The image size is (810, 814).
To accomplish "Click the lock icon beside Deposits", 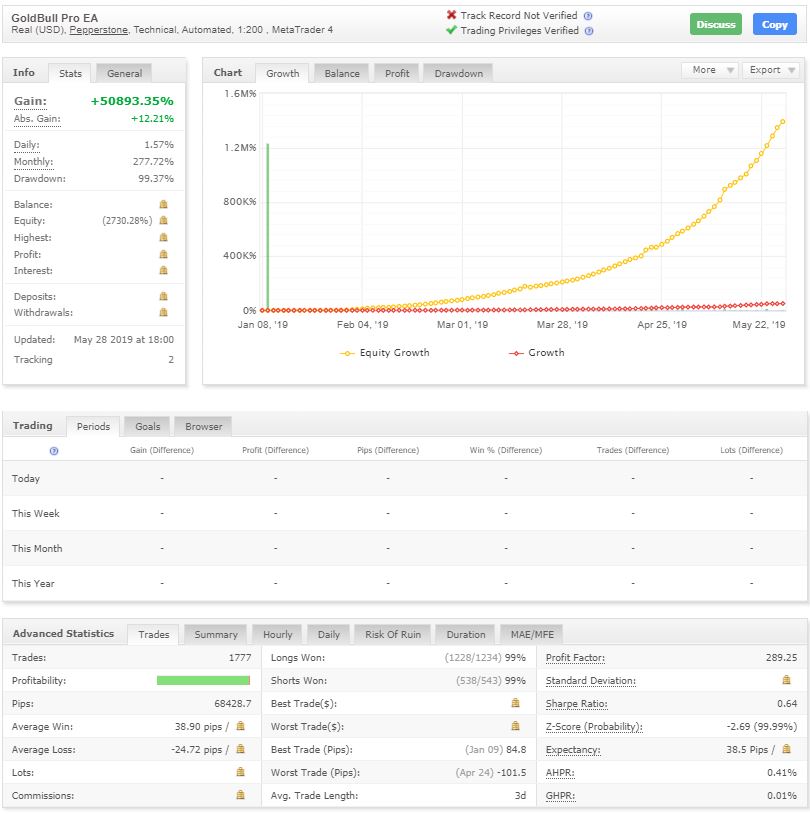I will point(164,296).
